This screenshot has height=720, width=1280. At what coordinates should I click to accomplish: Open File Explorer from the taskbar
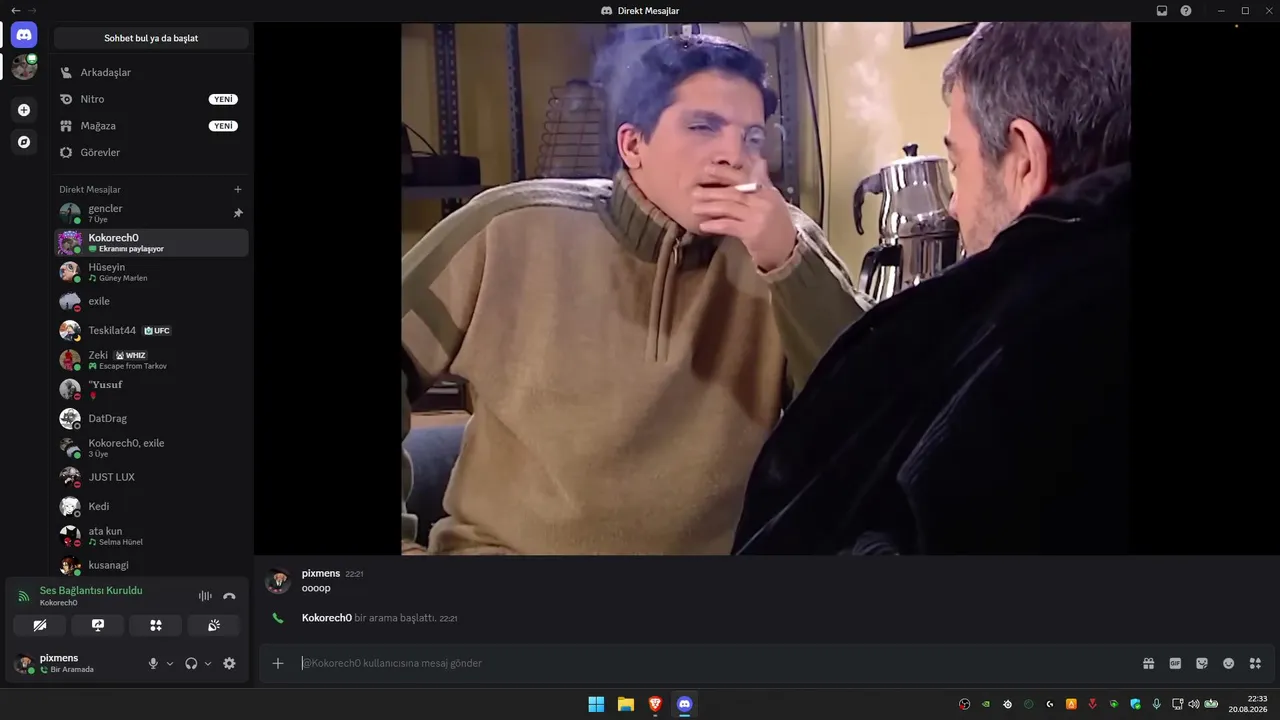coord(626,704)
